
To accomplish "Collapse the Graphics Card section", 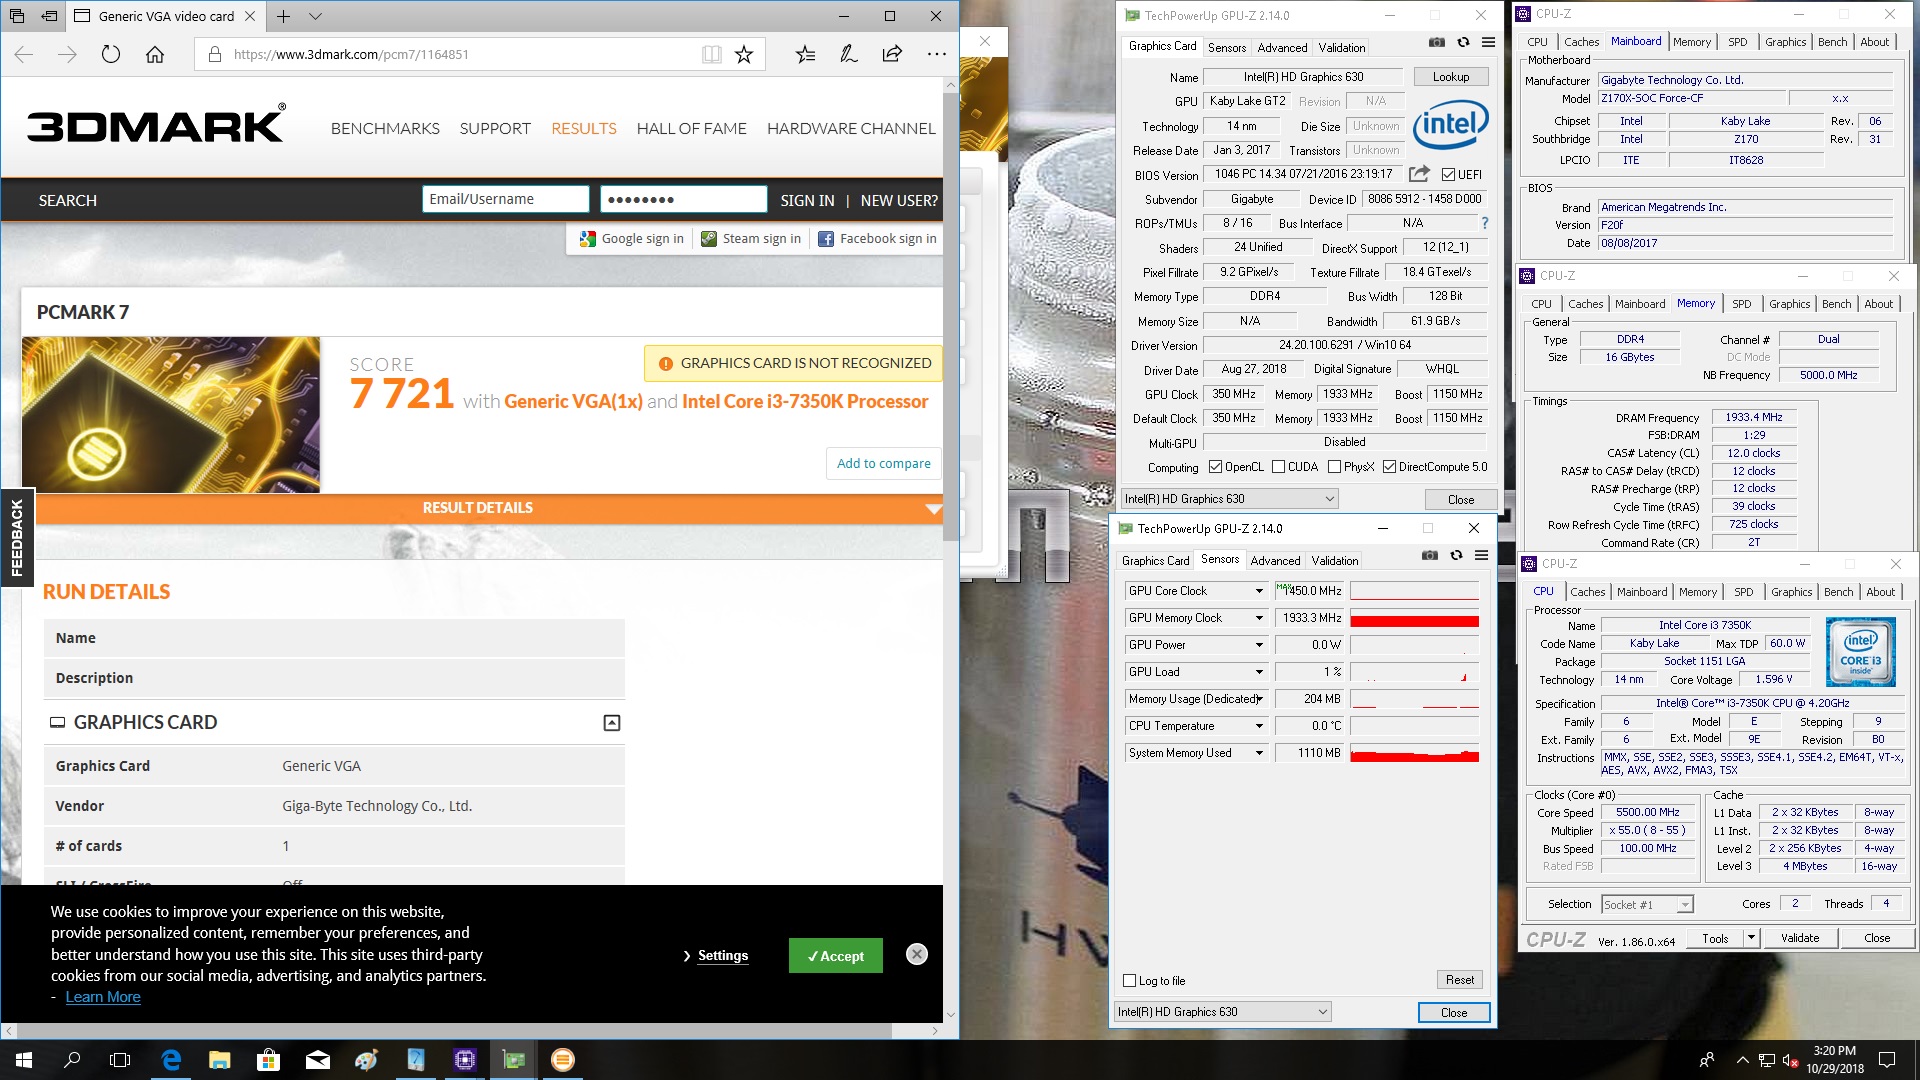I will coord(612,723).
